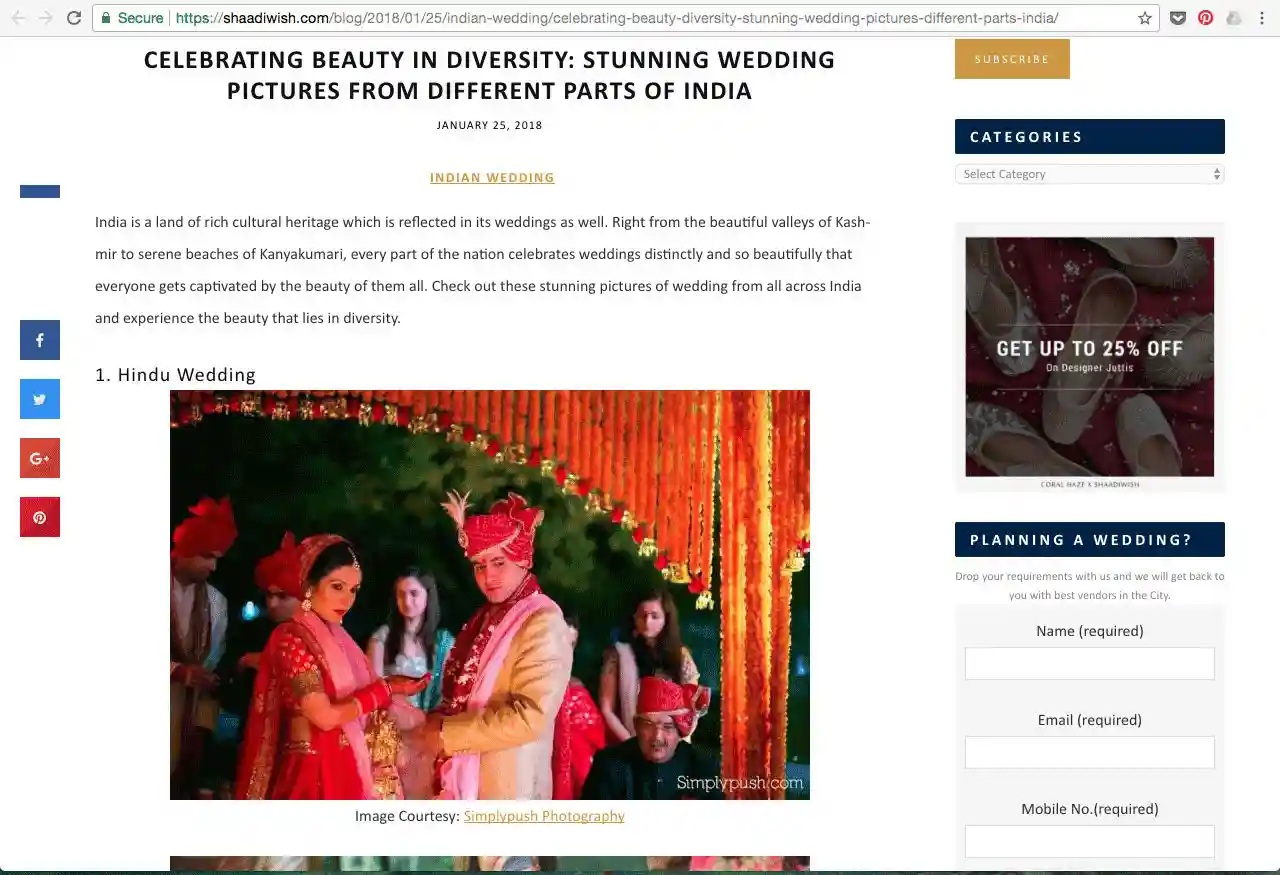Click the January 25, 2018 date
The height and width of the screenshot is (875, 1280).
pos(490,126)
